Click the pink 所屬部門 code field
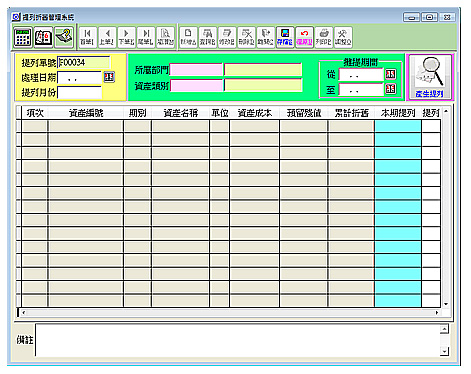Image resolution: width=471 pixels, height=374 pixels. 196,70
